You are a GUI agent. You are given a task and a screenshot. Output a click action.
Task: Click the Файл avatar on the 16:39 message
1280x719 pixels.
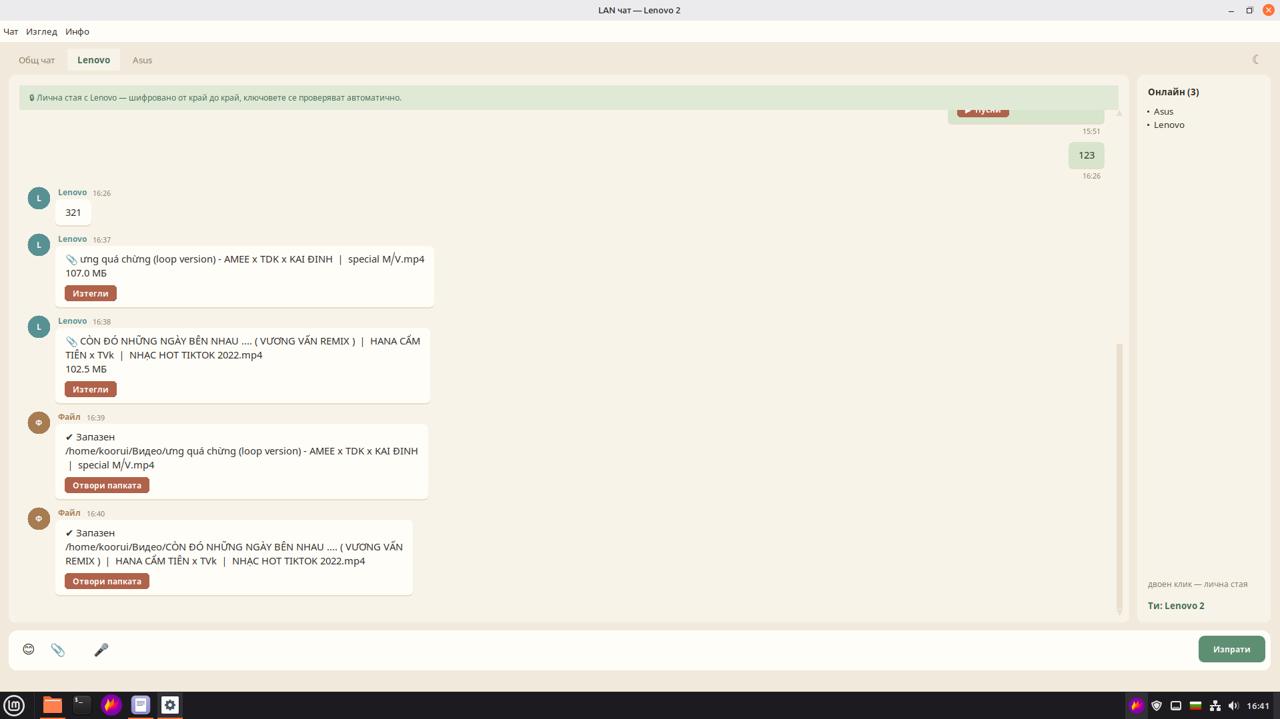pos(39,422)
